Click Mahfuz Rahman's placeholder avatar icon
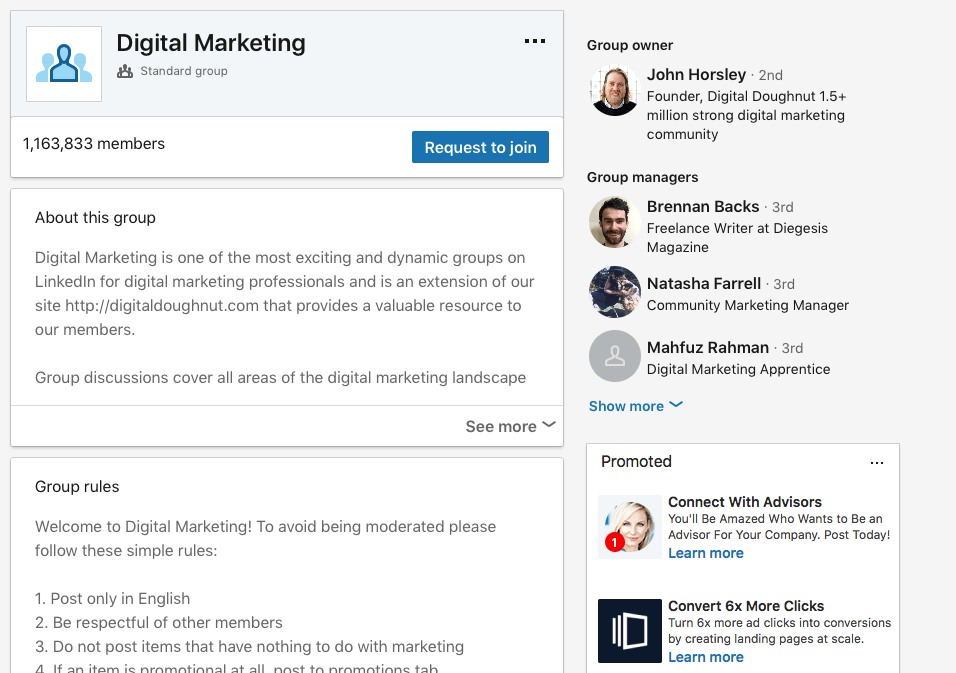 click(615, 356)
